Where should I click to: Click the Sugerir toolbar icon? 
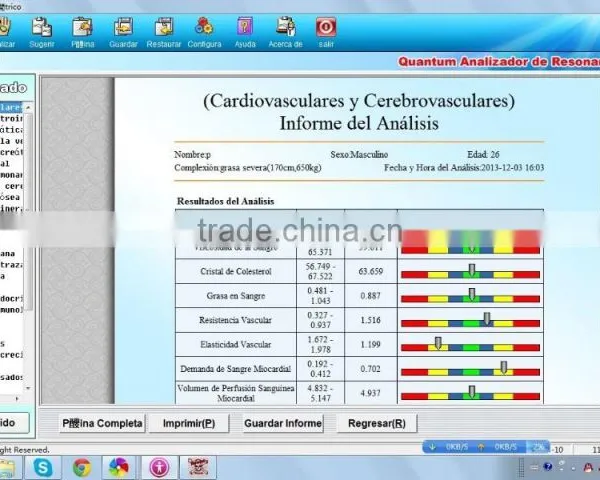(42, 28)
